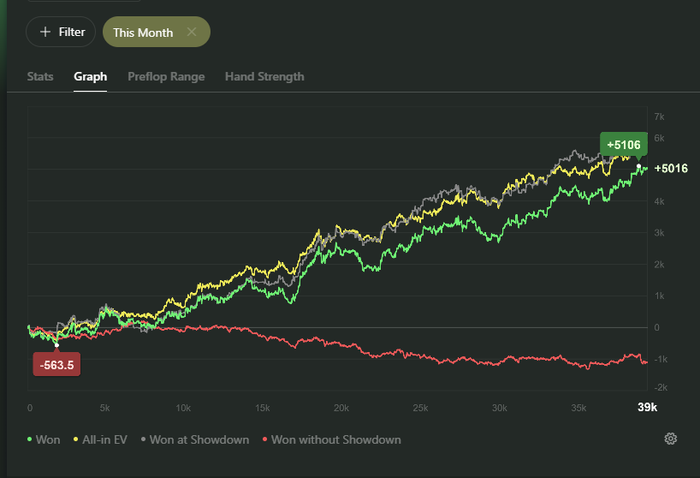Viewport: 700px width, 478px height.
Task: Click the plus icon on Filter
Action: coord(44,32)
